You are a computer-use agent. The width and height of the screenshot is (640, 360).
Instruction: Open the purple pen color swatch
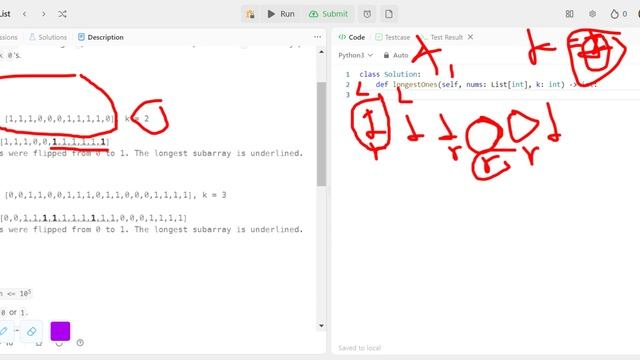60,331
